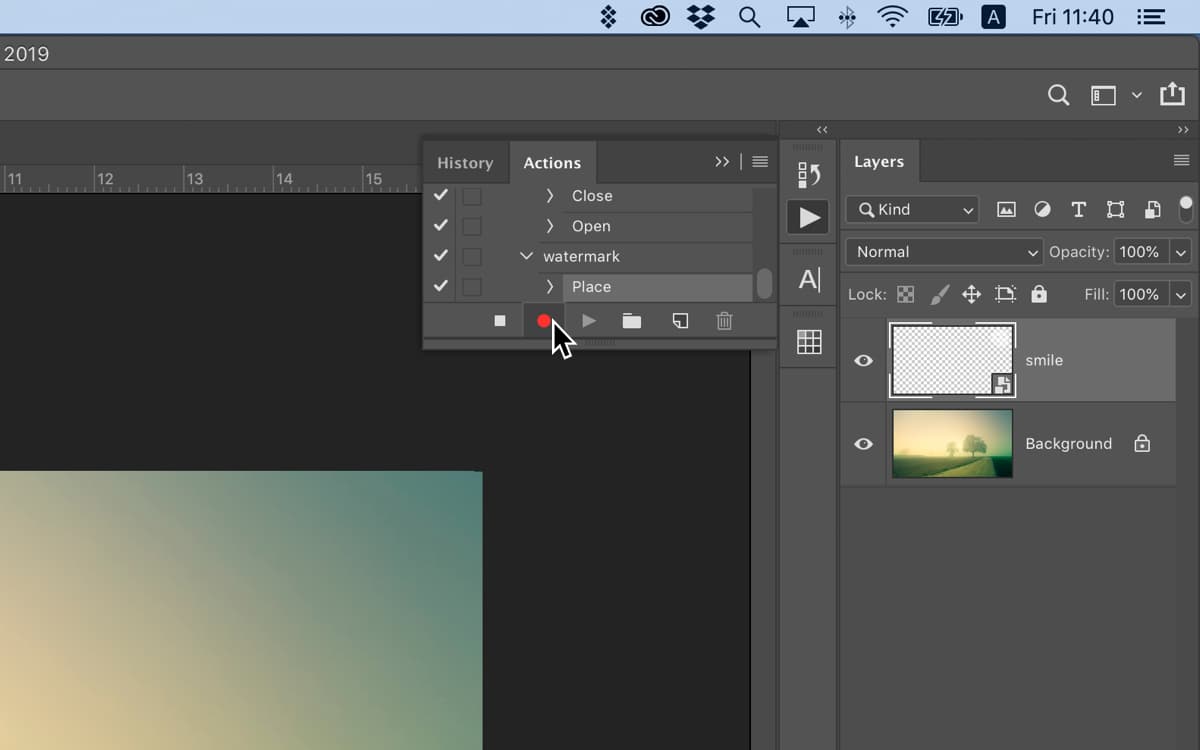Create a new action set folder
Viewport: 1200px width, 750px height.
[631, 320]
